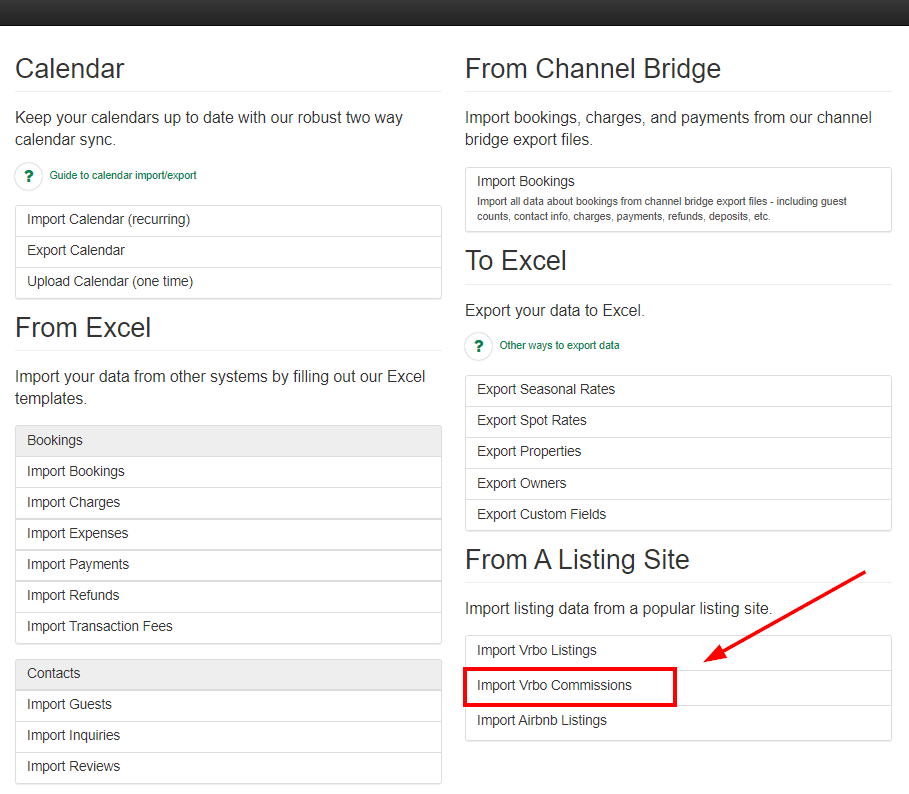Open Other ways to export data link
909x794 pixels.
559,346
